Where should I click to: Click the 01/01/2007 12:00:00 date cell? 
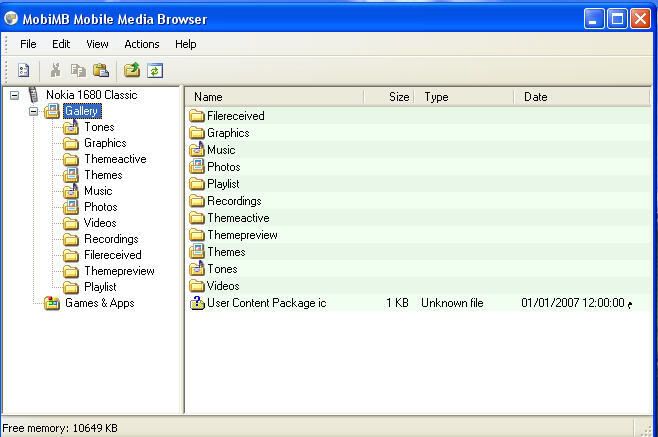(576, 303)
